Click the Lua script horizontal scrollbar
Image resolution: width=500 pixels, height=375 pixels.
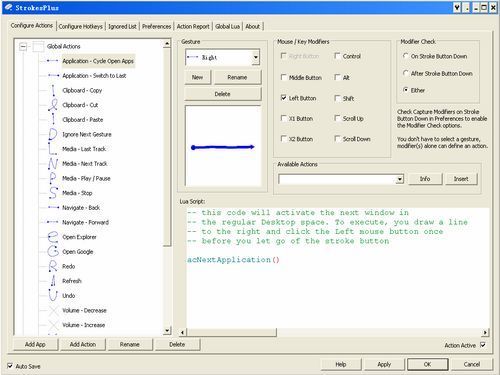point(231,332)
